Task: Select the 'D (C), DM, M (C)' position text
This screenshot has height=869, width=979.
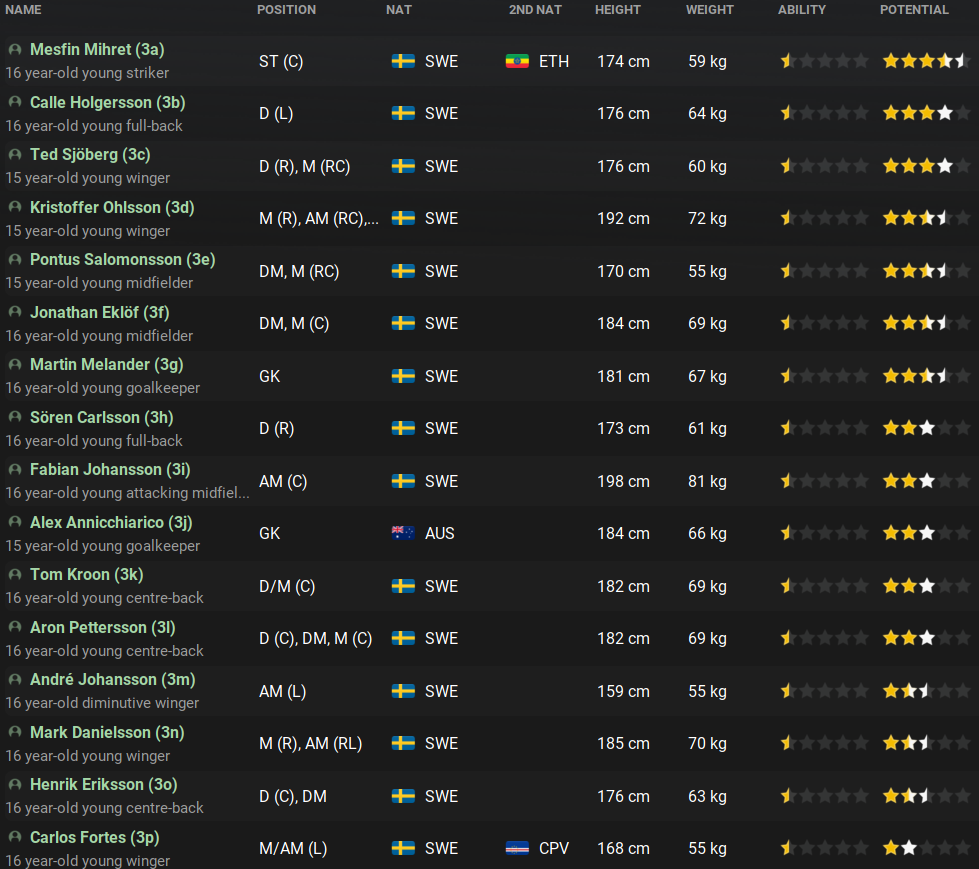Action: pyautogui.click(x=315, y=639)
